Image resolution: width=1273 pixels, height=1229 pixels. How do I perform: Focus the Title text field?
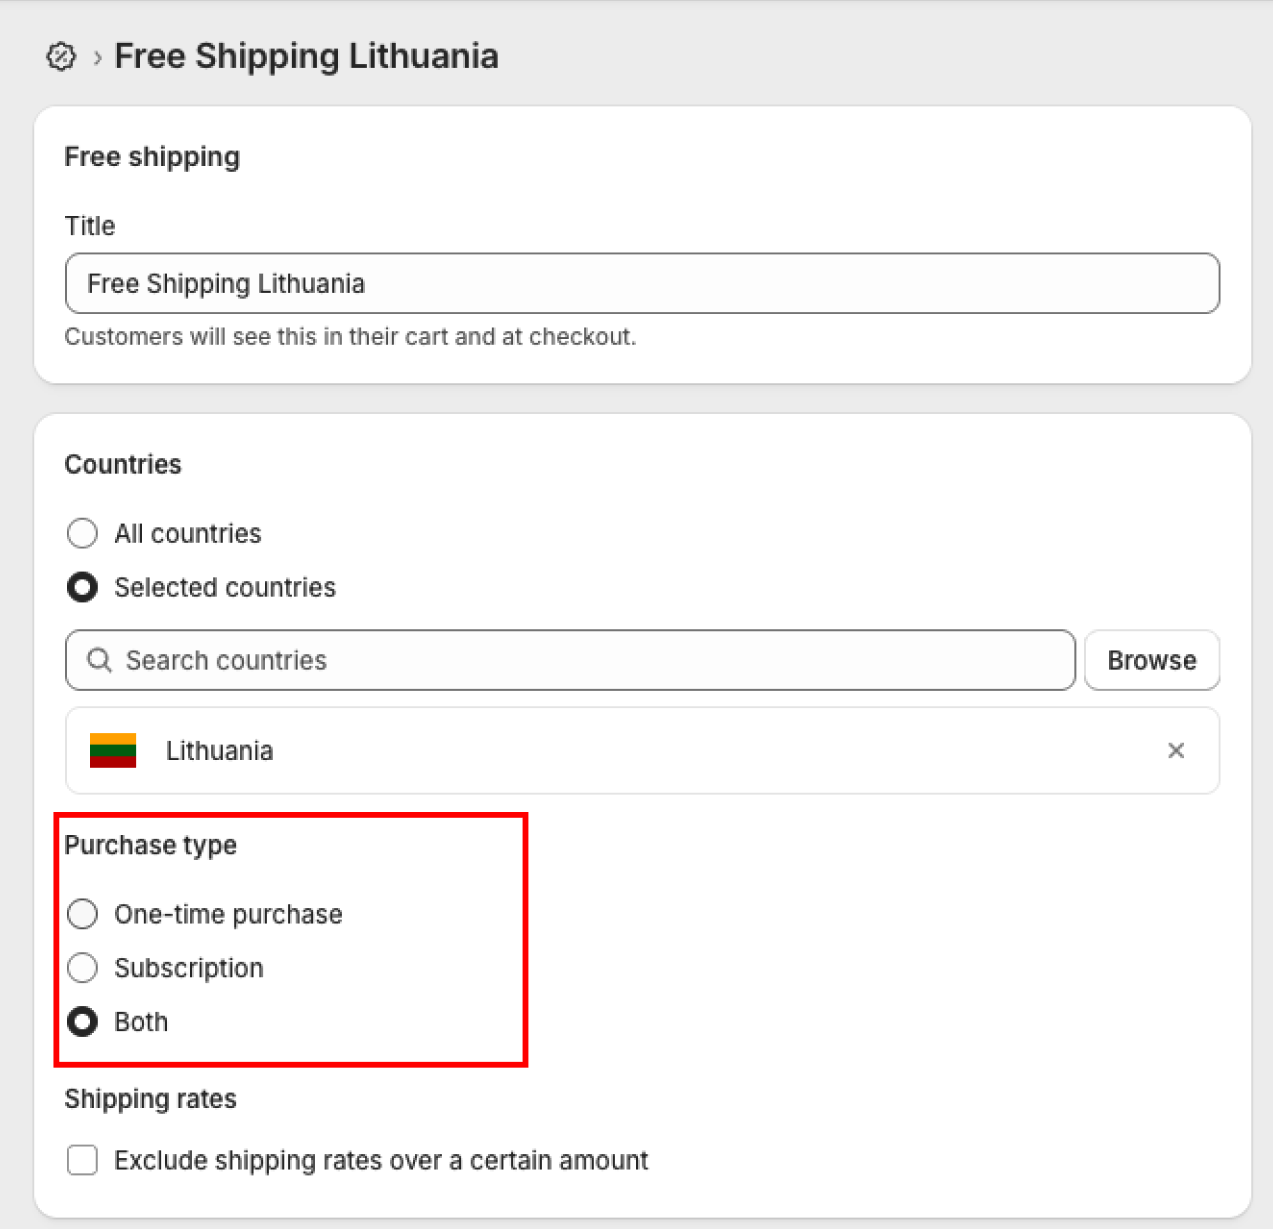pos(642,284)
